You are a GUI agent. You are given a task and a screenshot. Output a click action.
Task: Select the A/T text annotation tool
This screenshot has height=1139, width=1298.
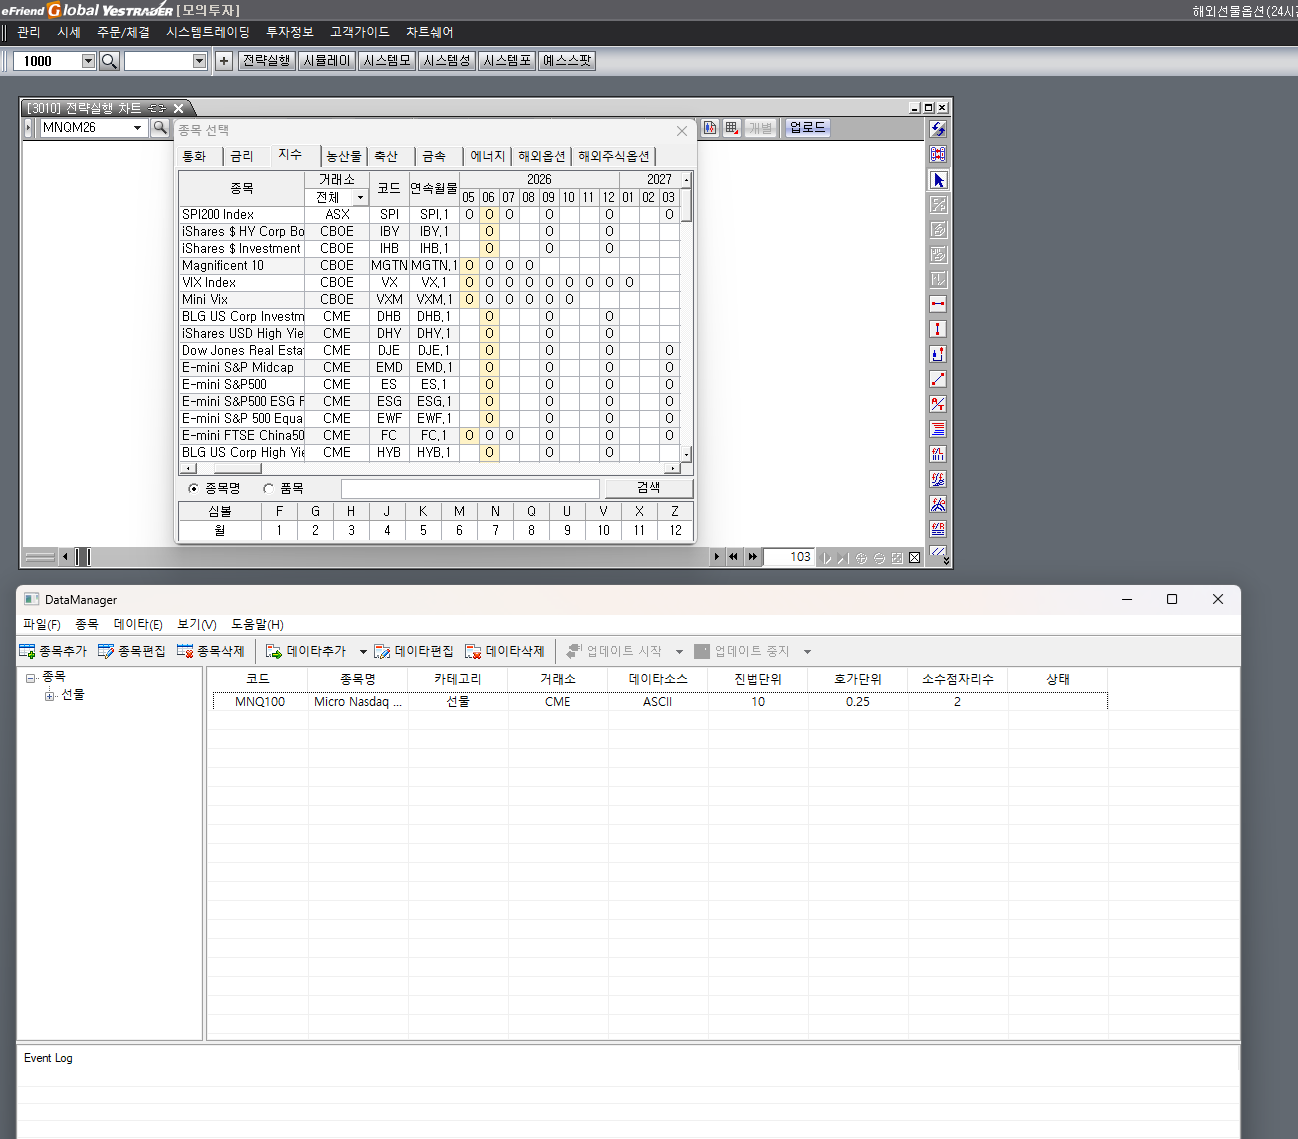click(x=938, y=404)
